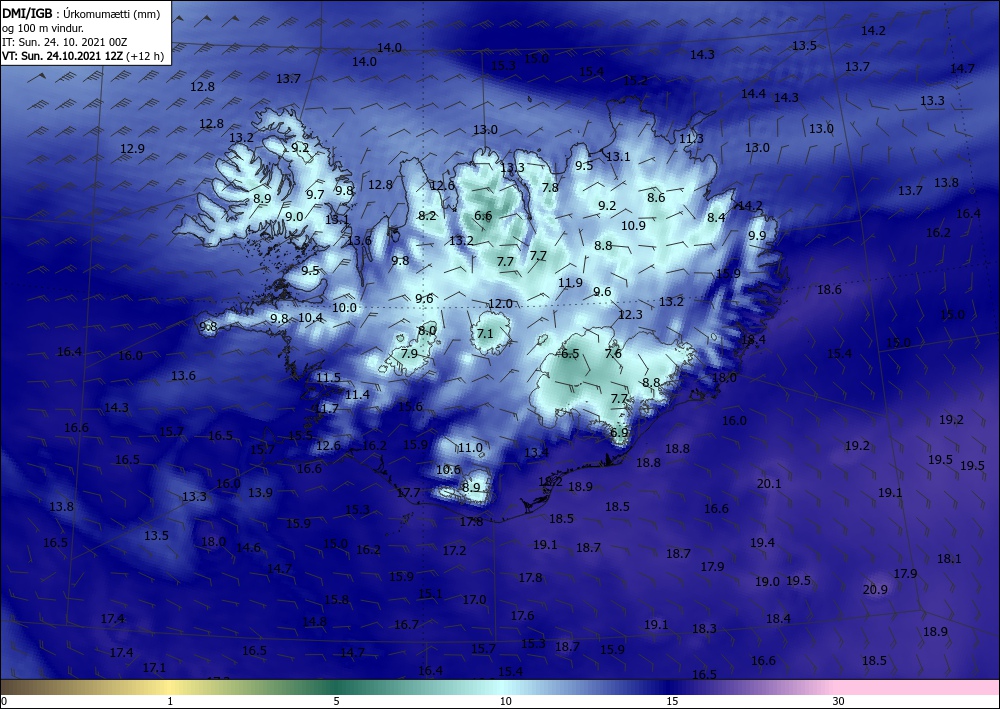
Task: Click the map value '12.0'
Action: 500,303
